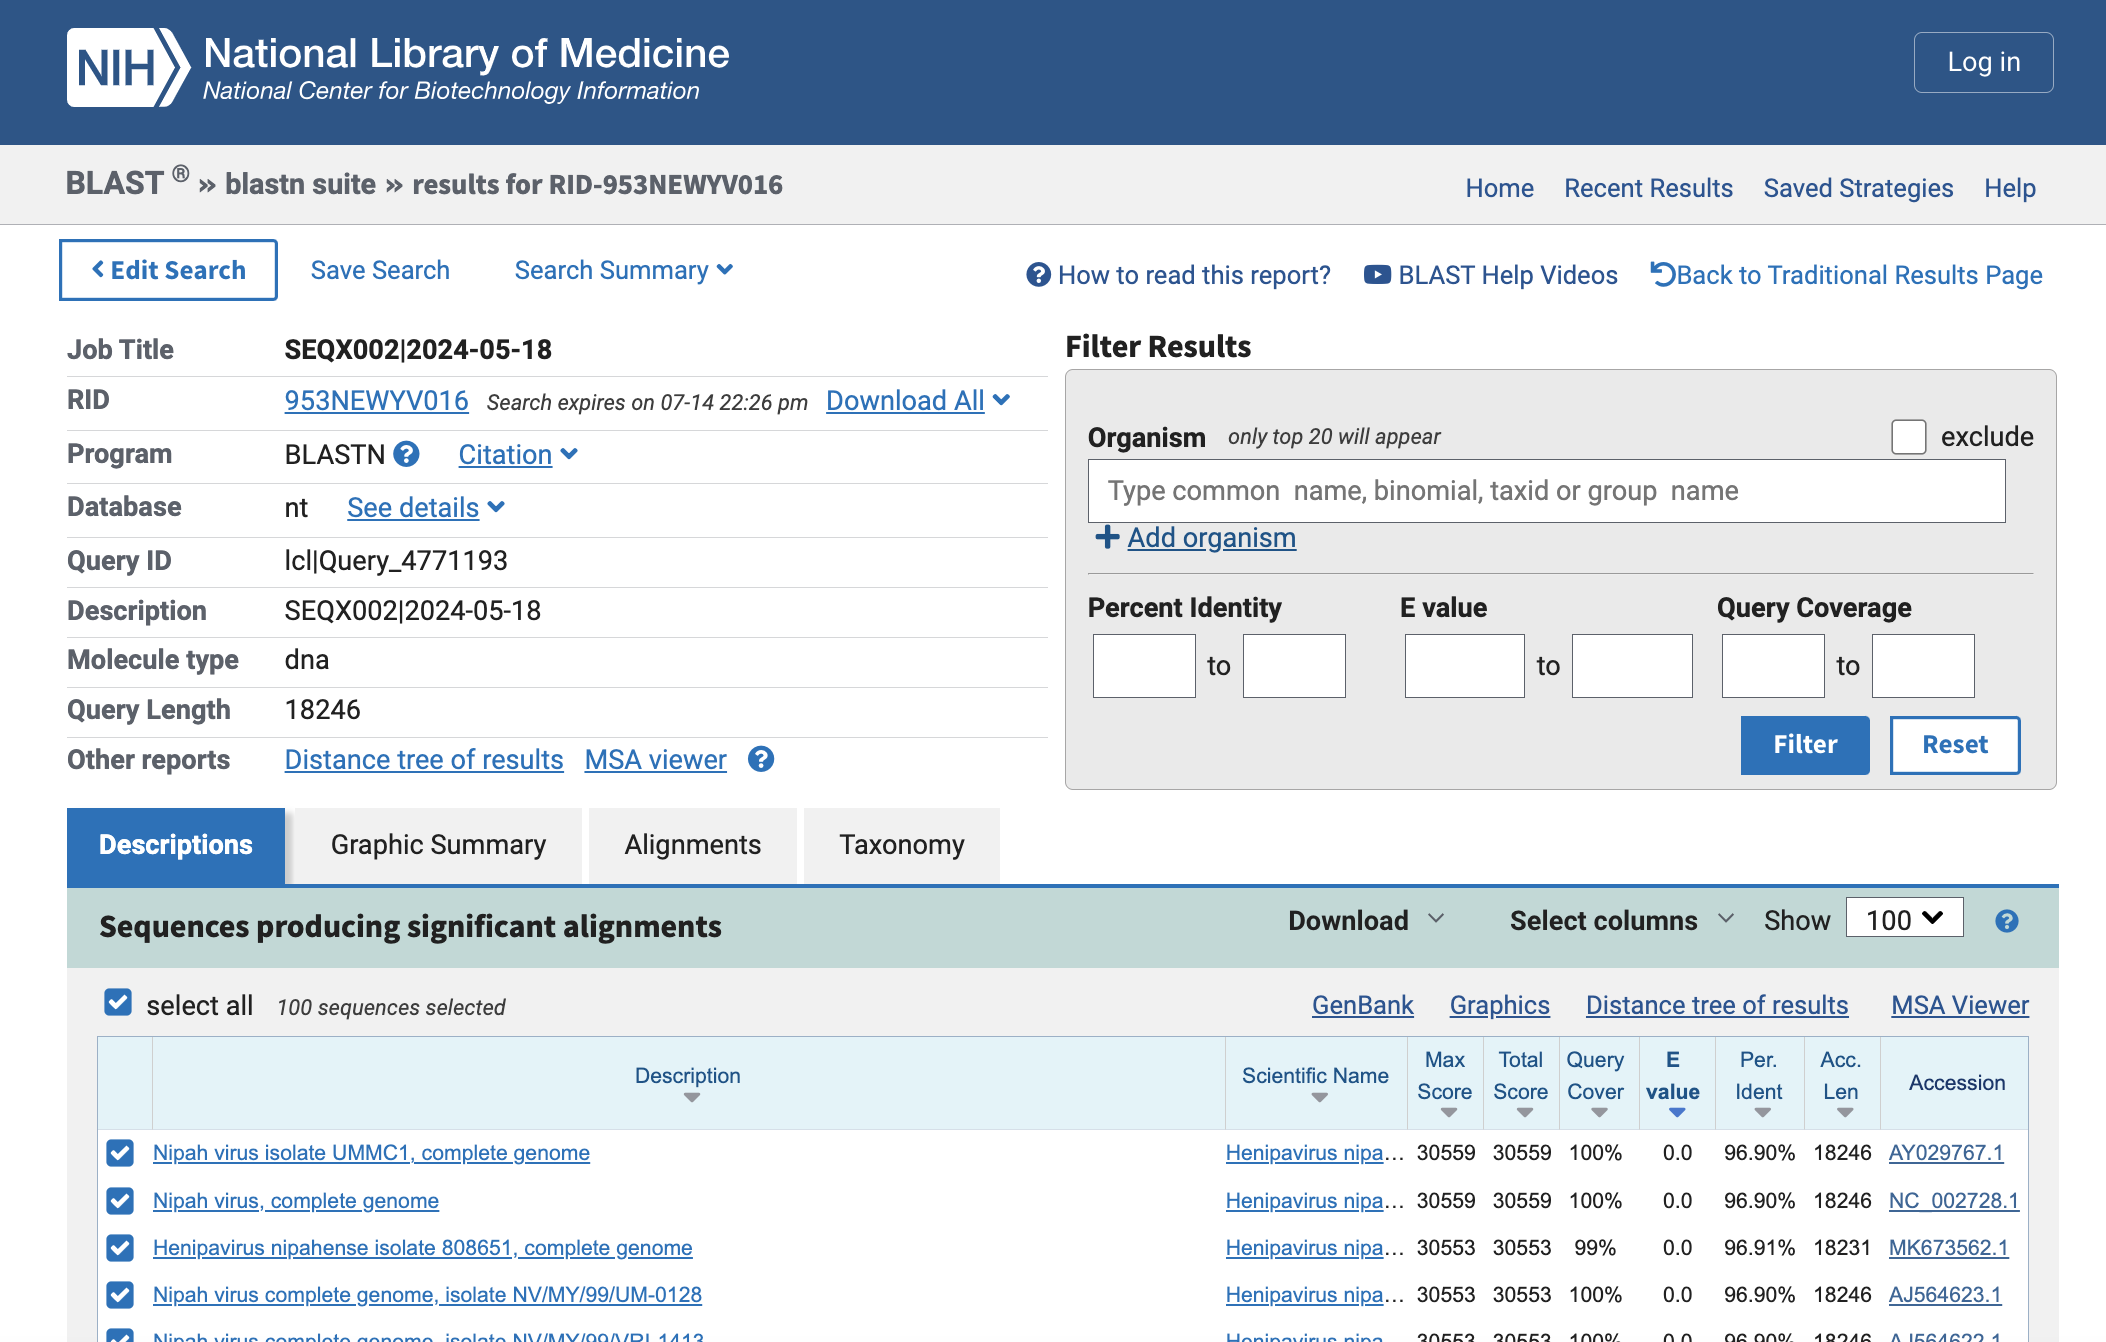Open Help in BLAST navigation
The image size is (2106, 1342).
pyautogui.click(x=2010, y=188)
